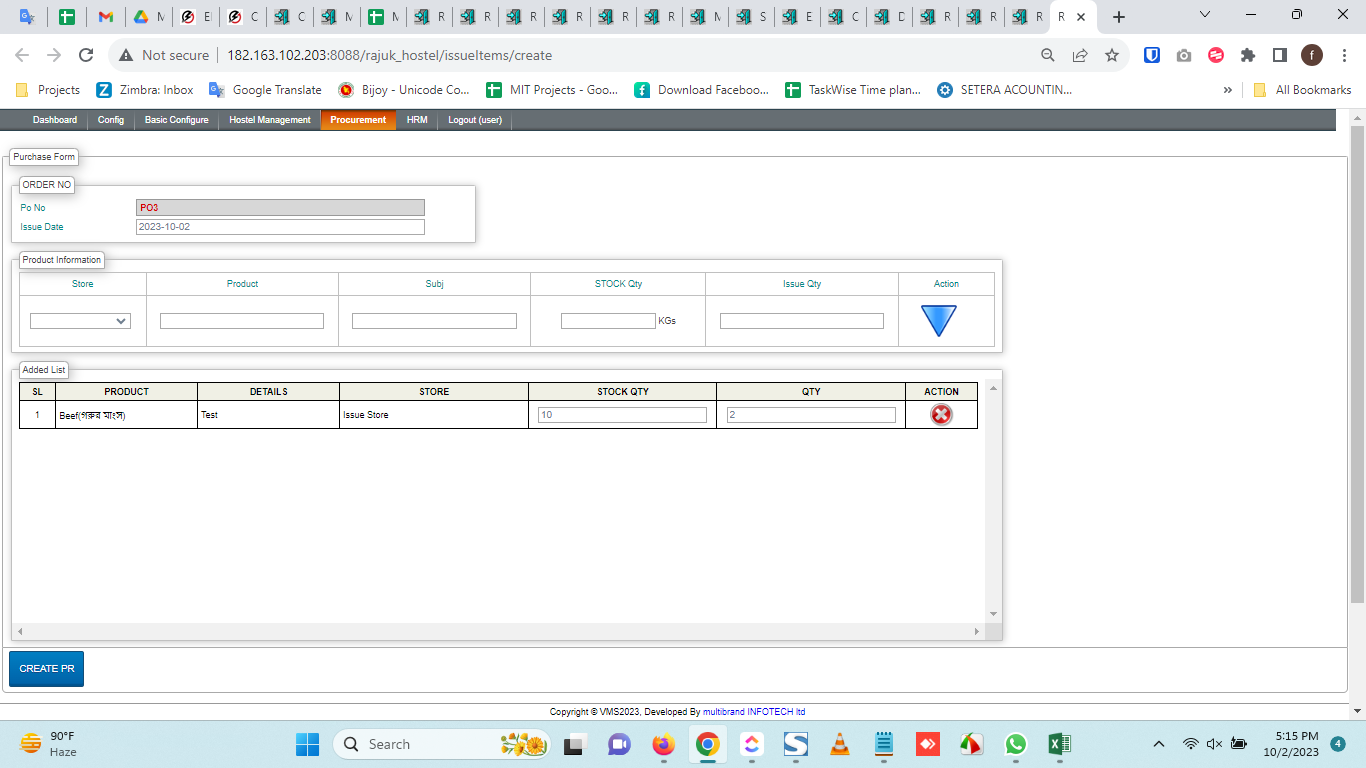Open the zoom magnifier icon in address bar
This screenshot has width=1366, height=768.
point(1048,55)
